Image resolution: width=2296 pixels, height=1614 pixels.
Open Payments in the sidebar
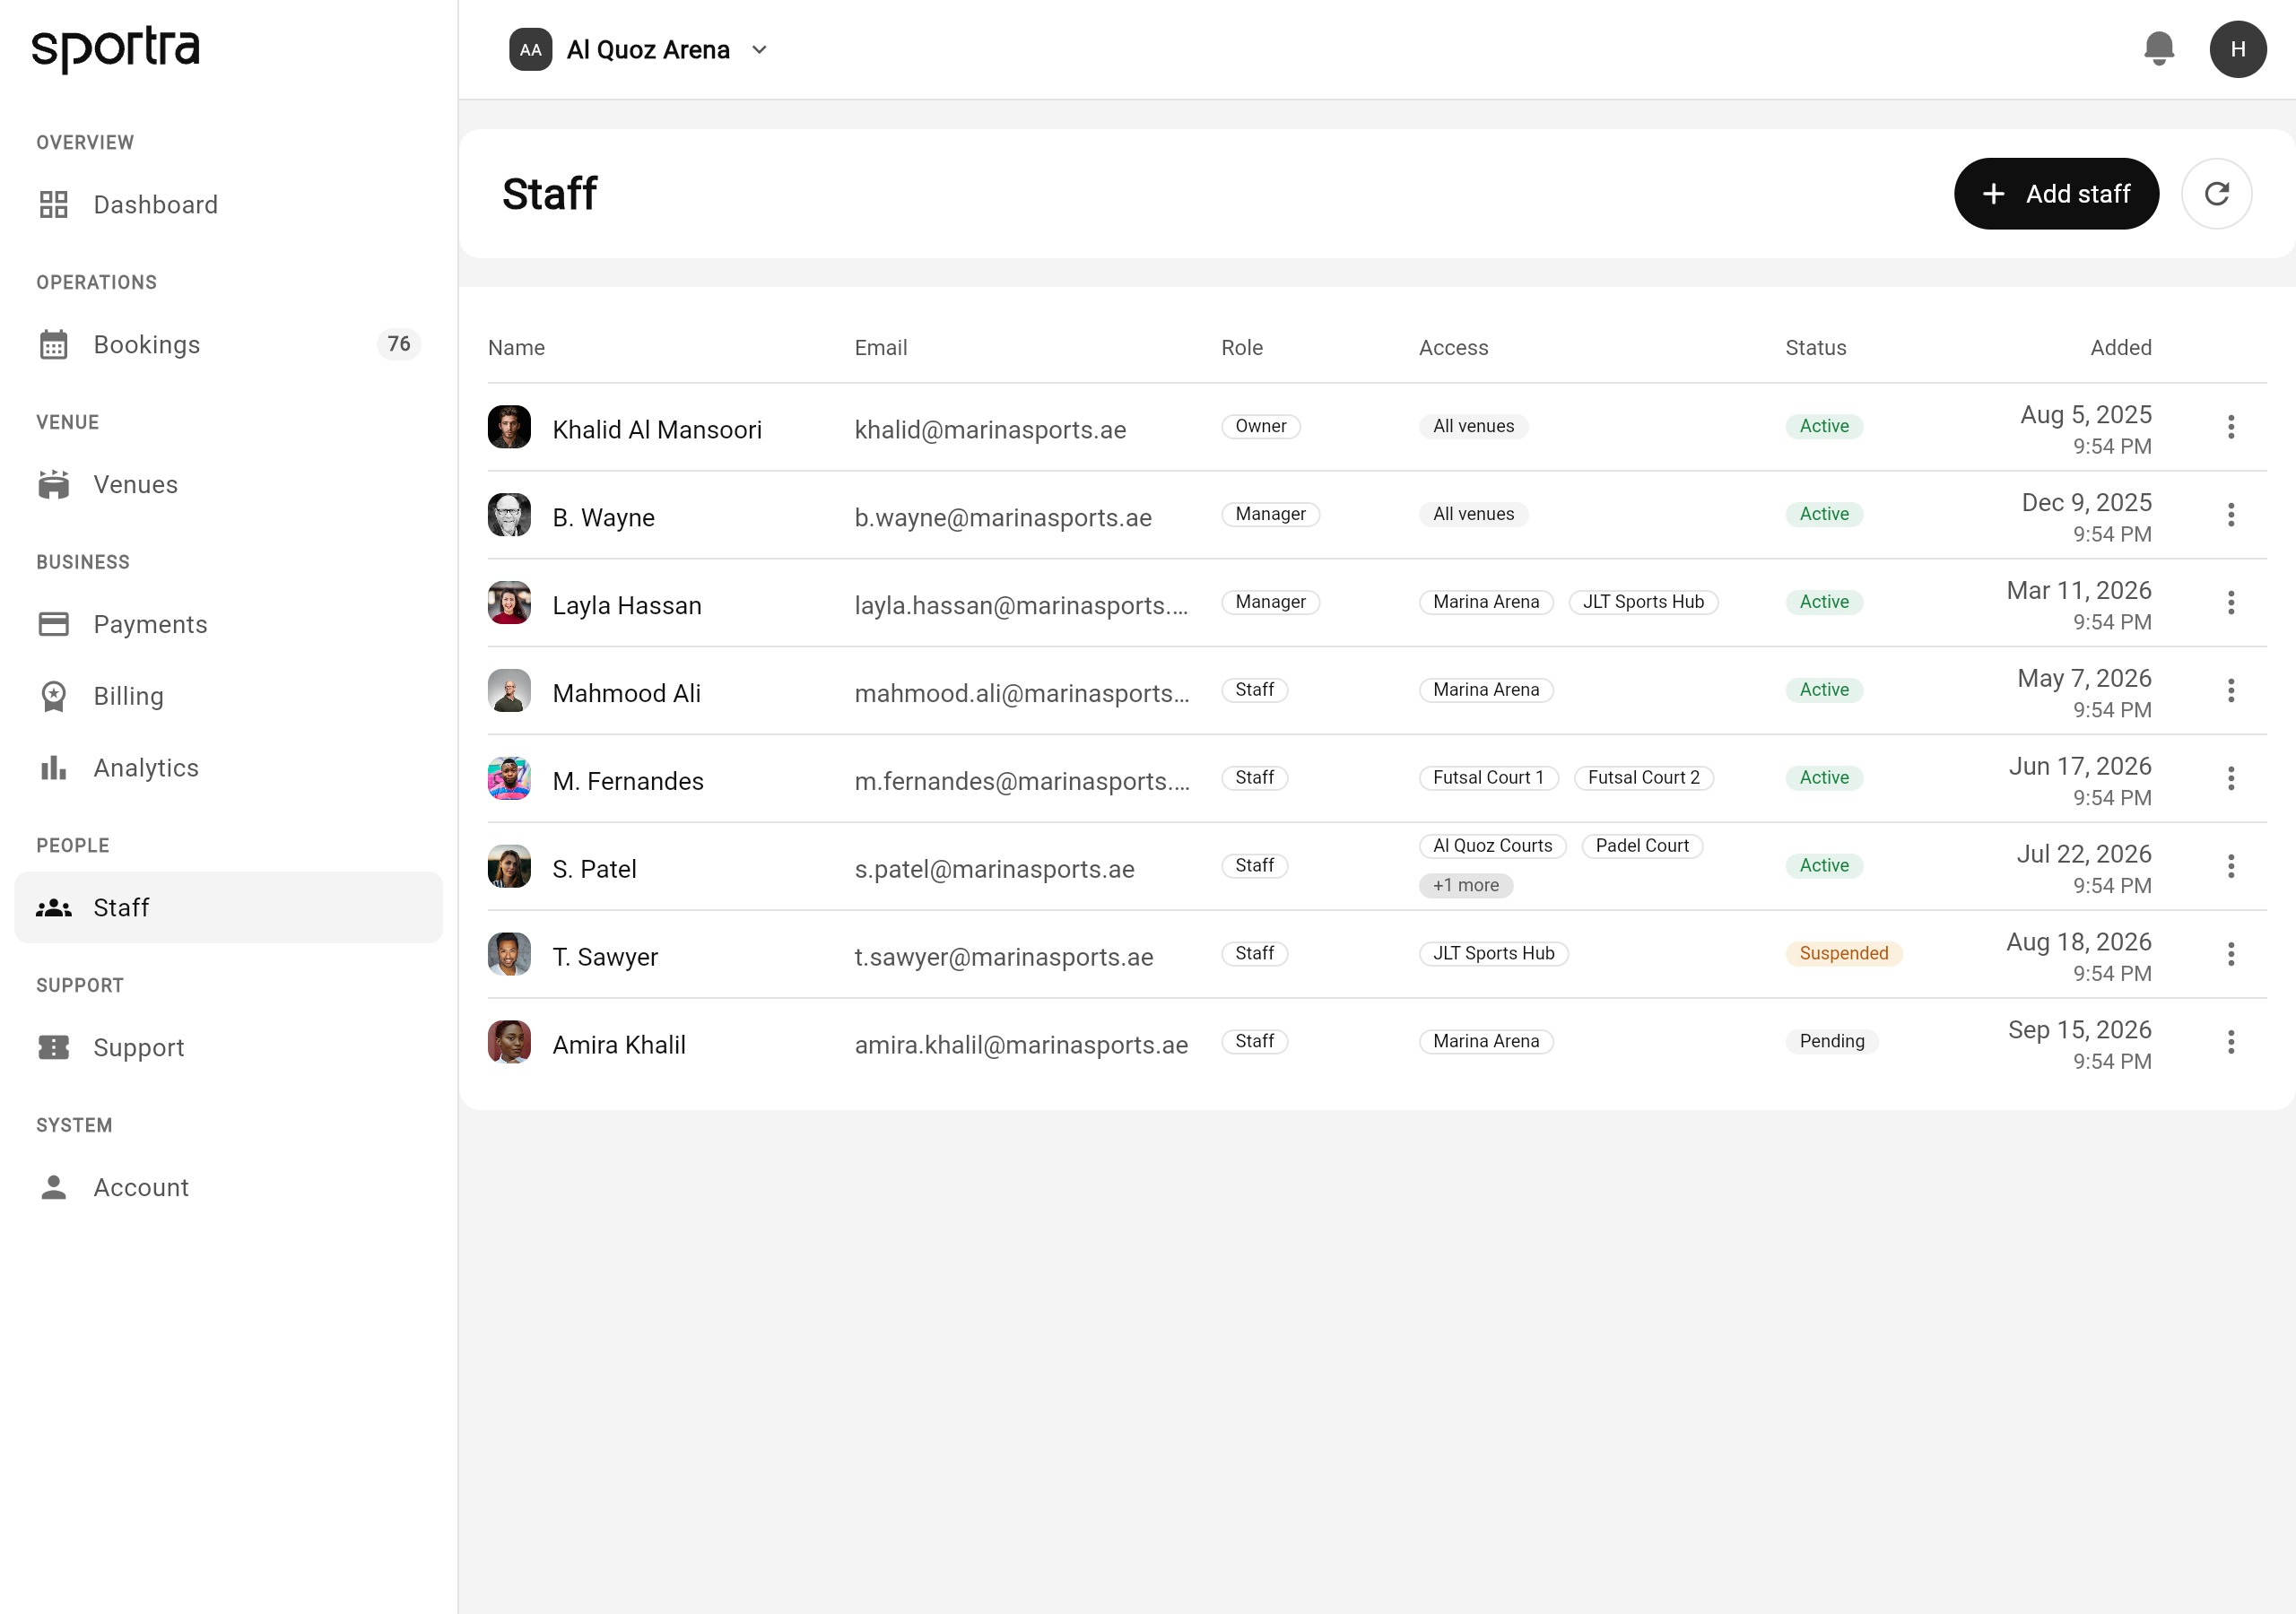228,625
